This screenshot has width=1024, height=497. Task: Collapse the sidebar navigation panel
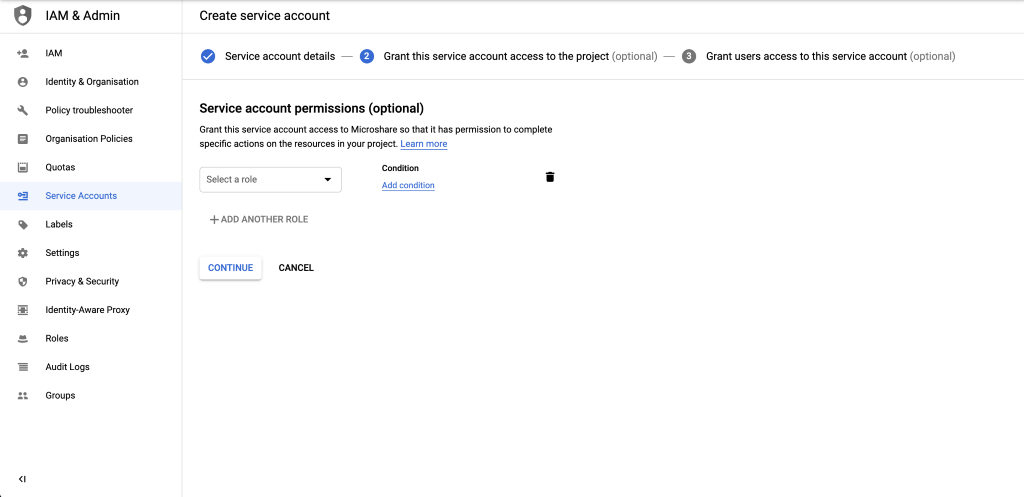(x=22, y=479)
